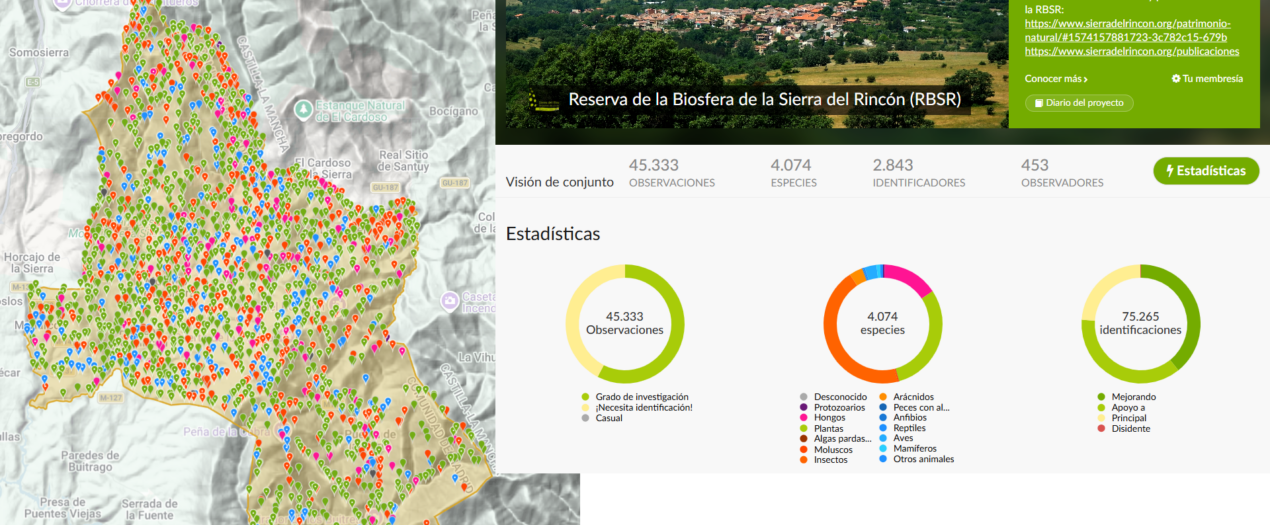Image resolution: width=1270 pixels, height=525 pixels.
Task: Click the pink Hongos arc of species donut
Action: click(x=912, y=280)
